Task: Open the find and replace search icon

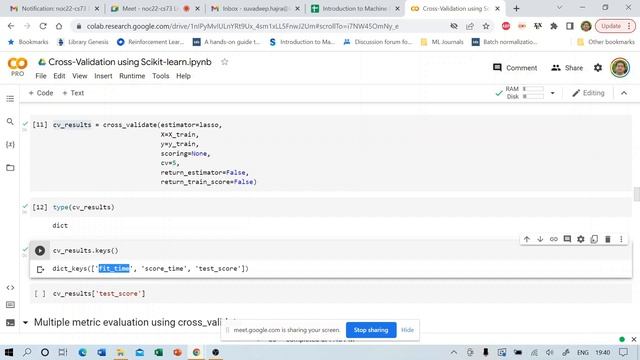Action: (10, 122)
